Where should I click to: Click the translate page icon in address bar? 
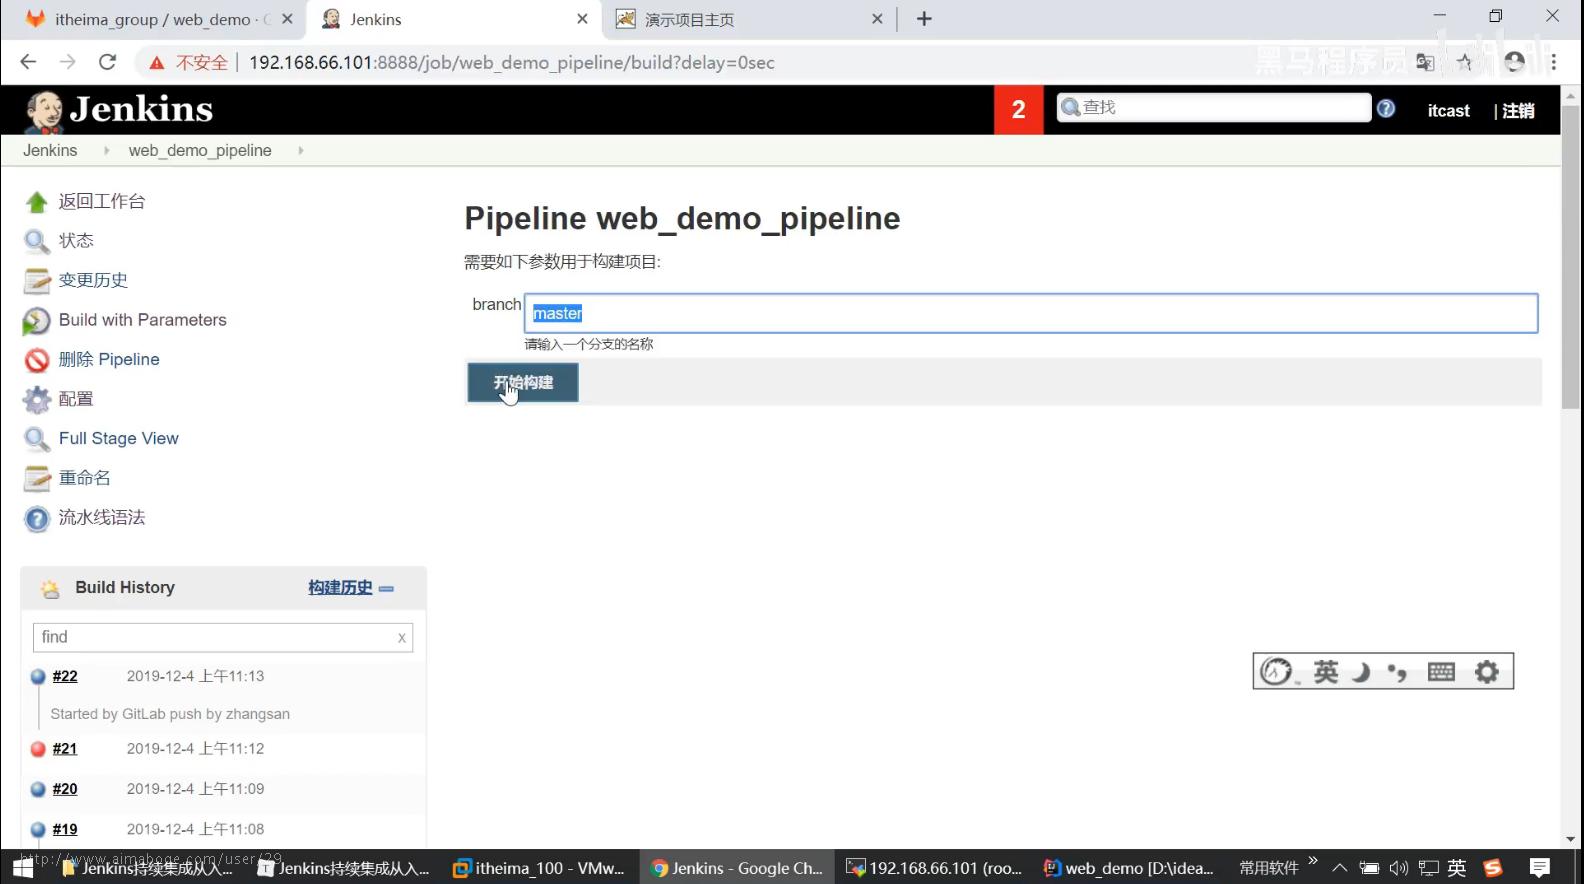click(x=1425, y=62)
